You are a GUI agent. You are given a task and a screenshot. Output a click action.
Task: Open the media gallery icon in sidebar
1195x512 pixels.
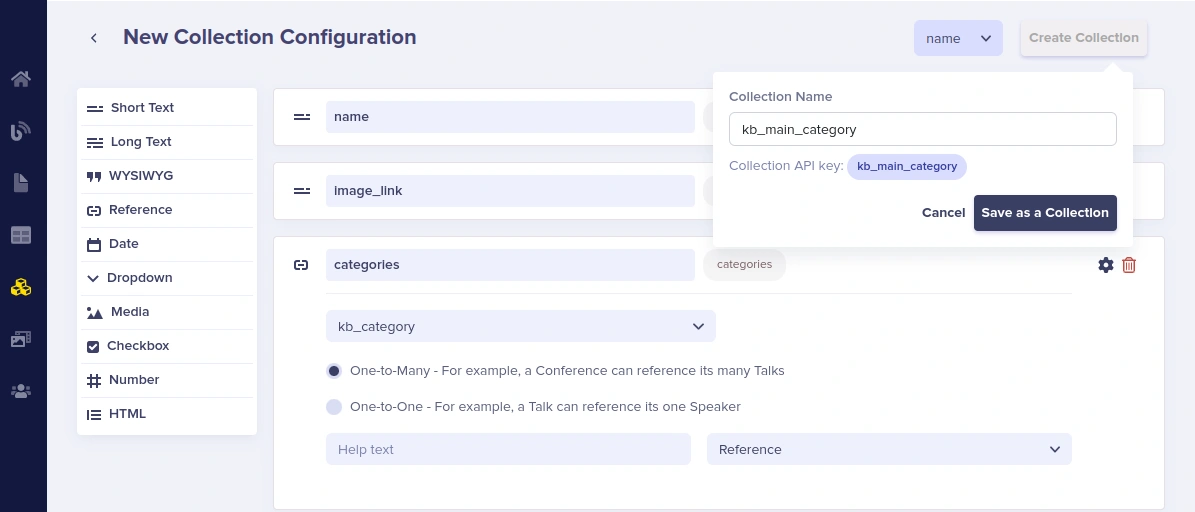pyautogui.click(x=21, y=340)
